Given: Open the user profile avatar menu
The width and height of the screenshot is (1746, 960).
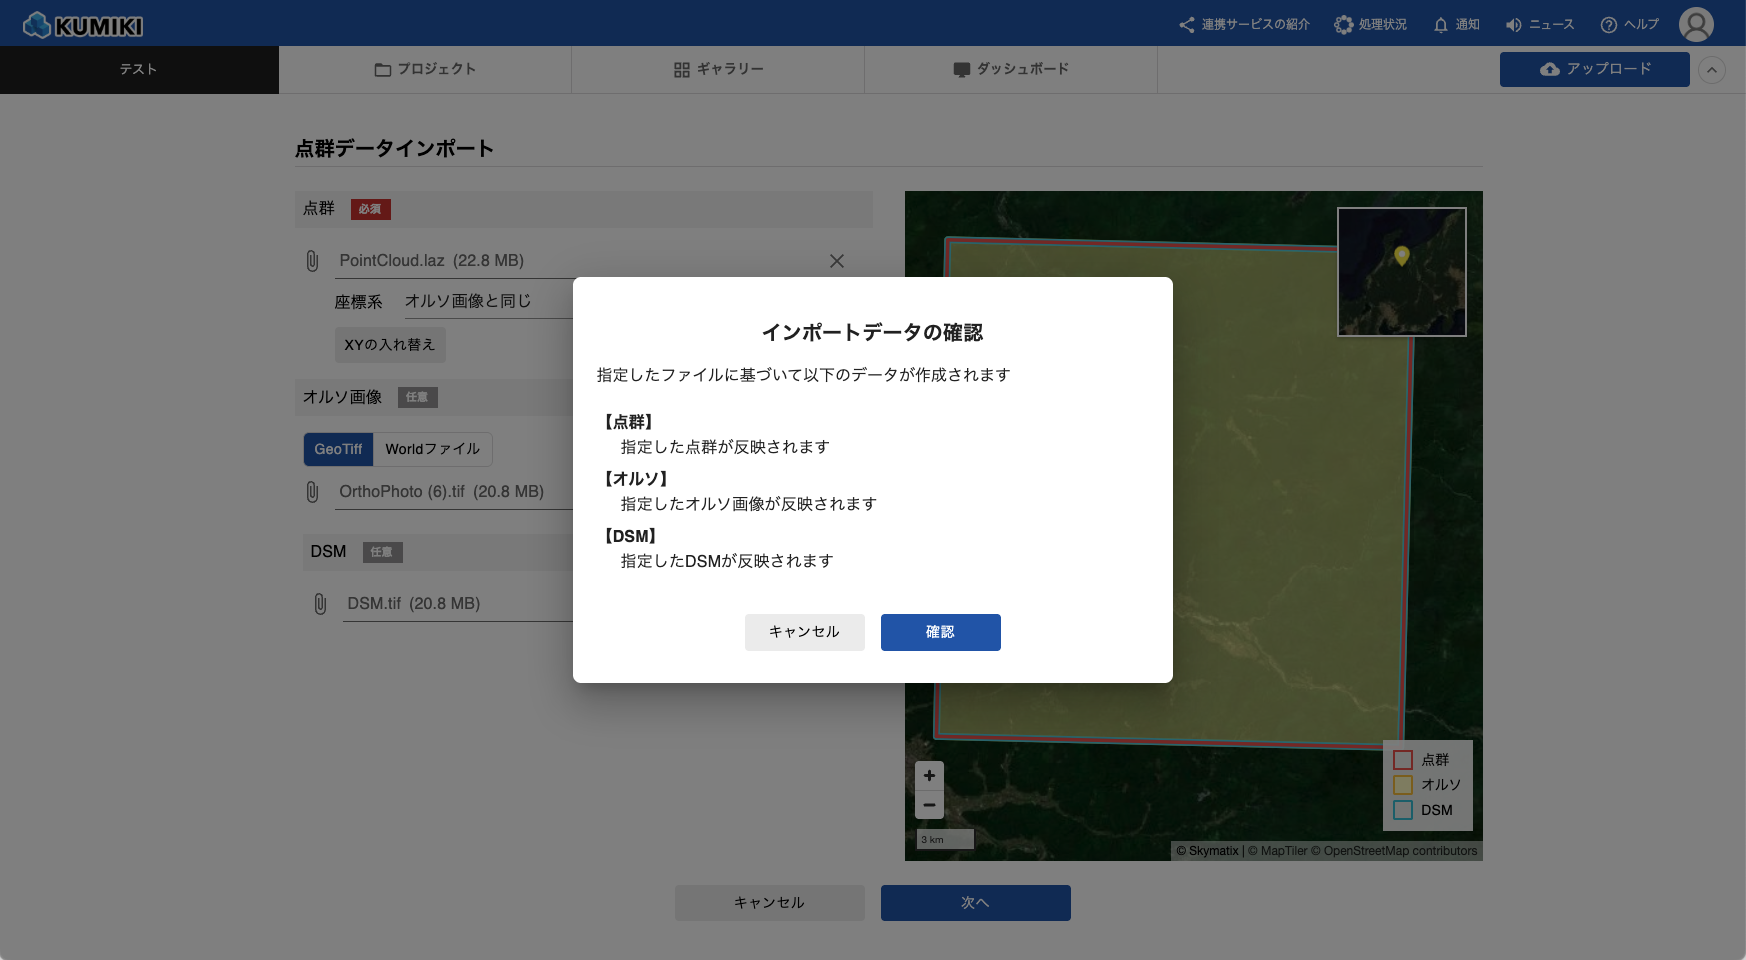Looking at the screenshot, I should tap(1696, 25).
